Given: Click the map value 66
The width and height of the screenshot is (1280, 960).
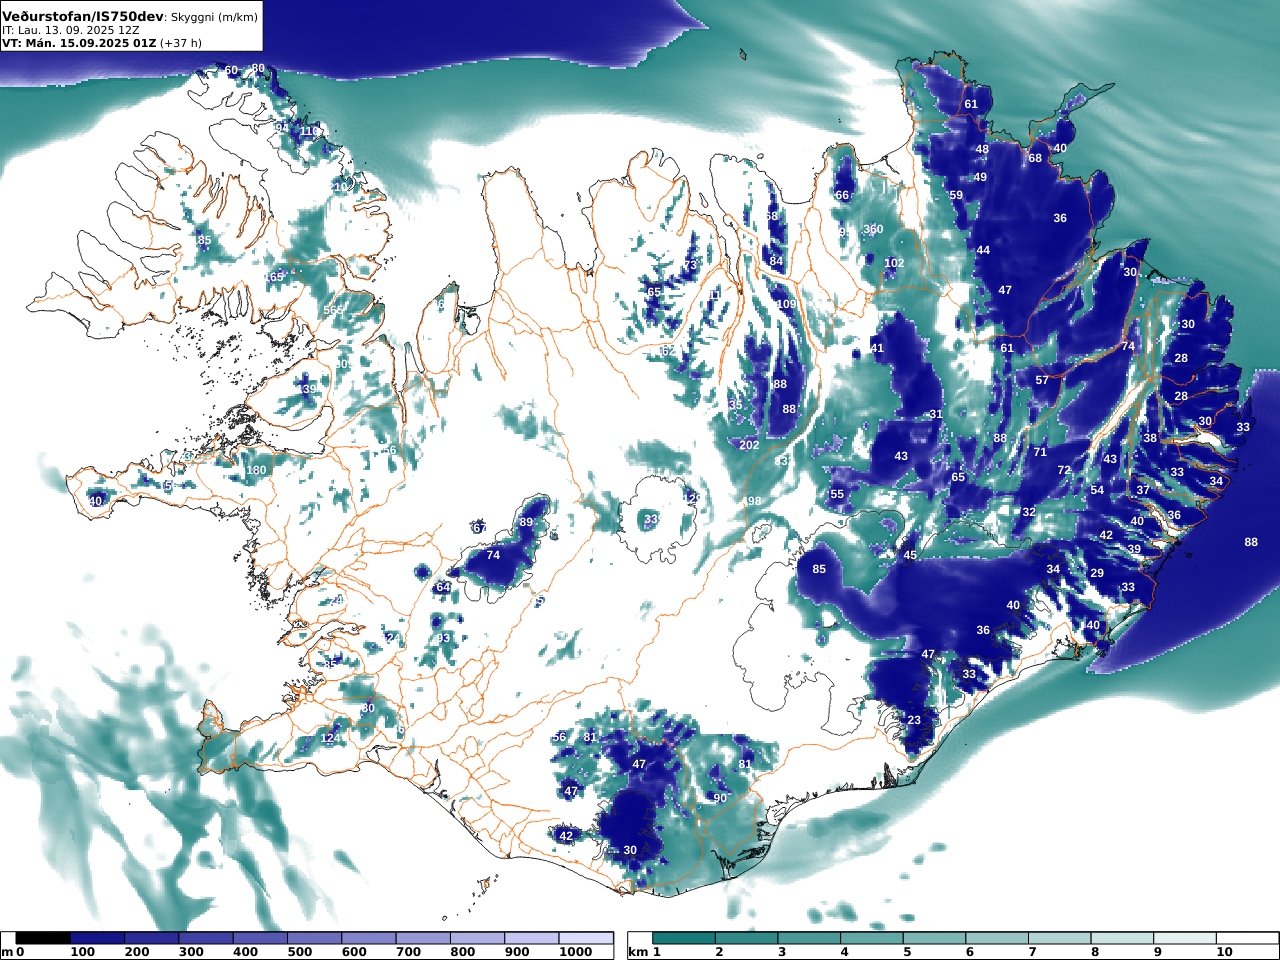Looking at the screenshot, I should [842, 195].
